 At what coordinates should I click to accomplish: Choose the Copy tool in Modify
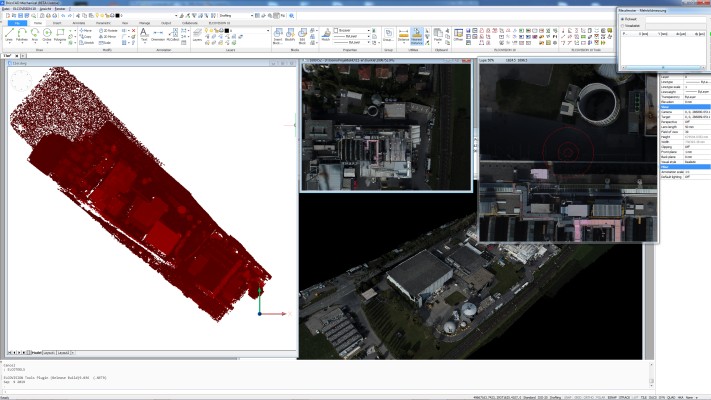(x=86, y=36)
